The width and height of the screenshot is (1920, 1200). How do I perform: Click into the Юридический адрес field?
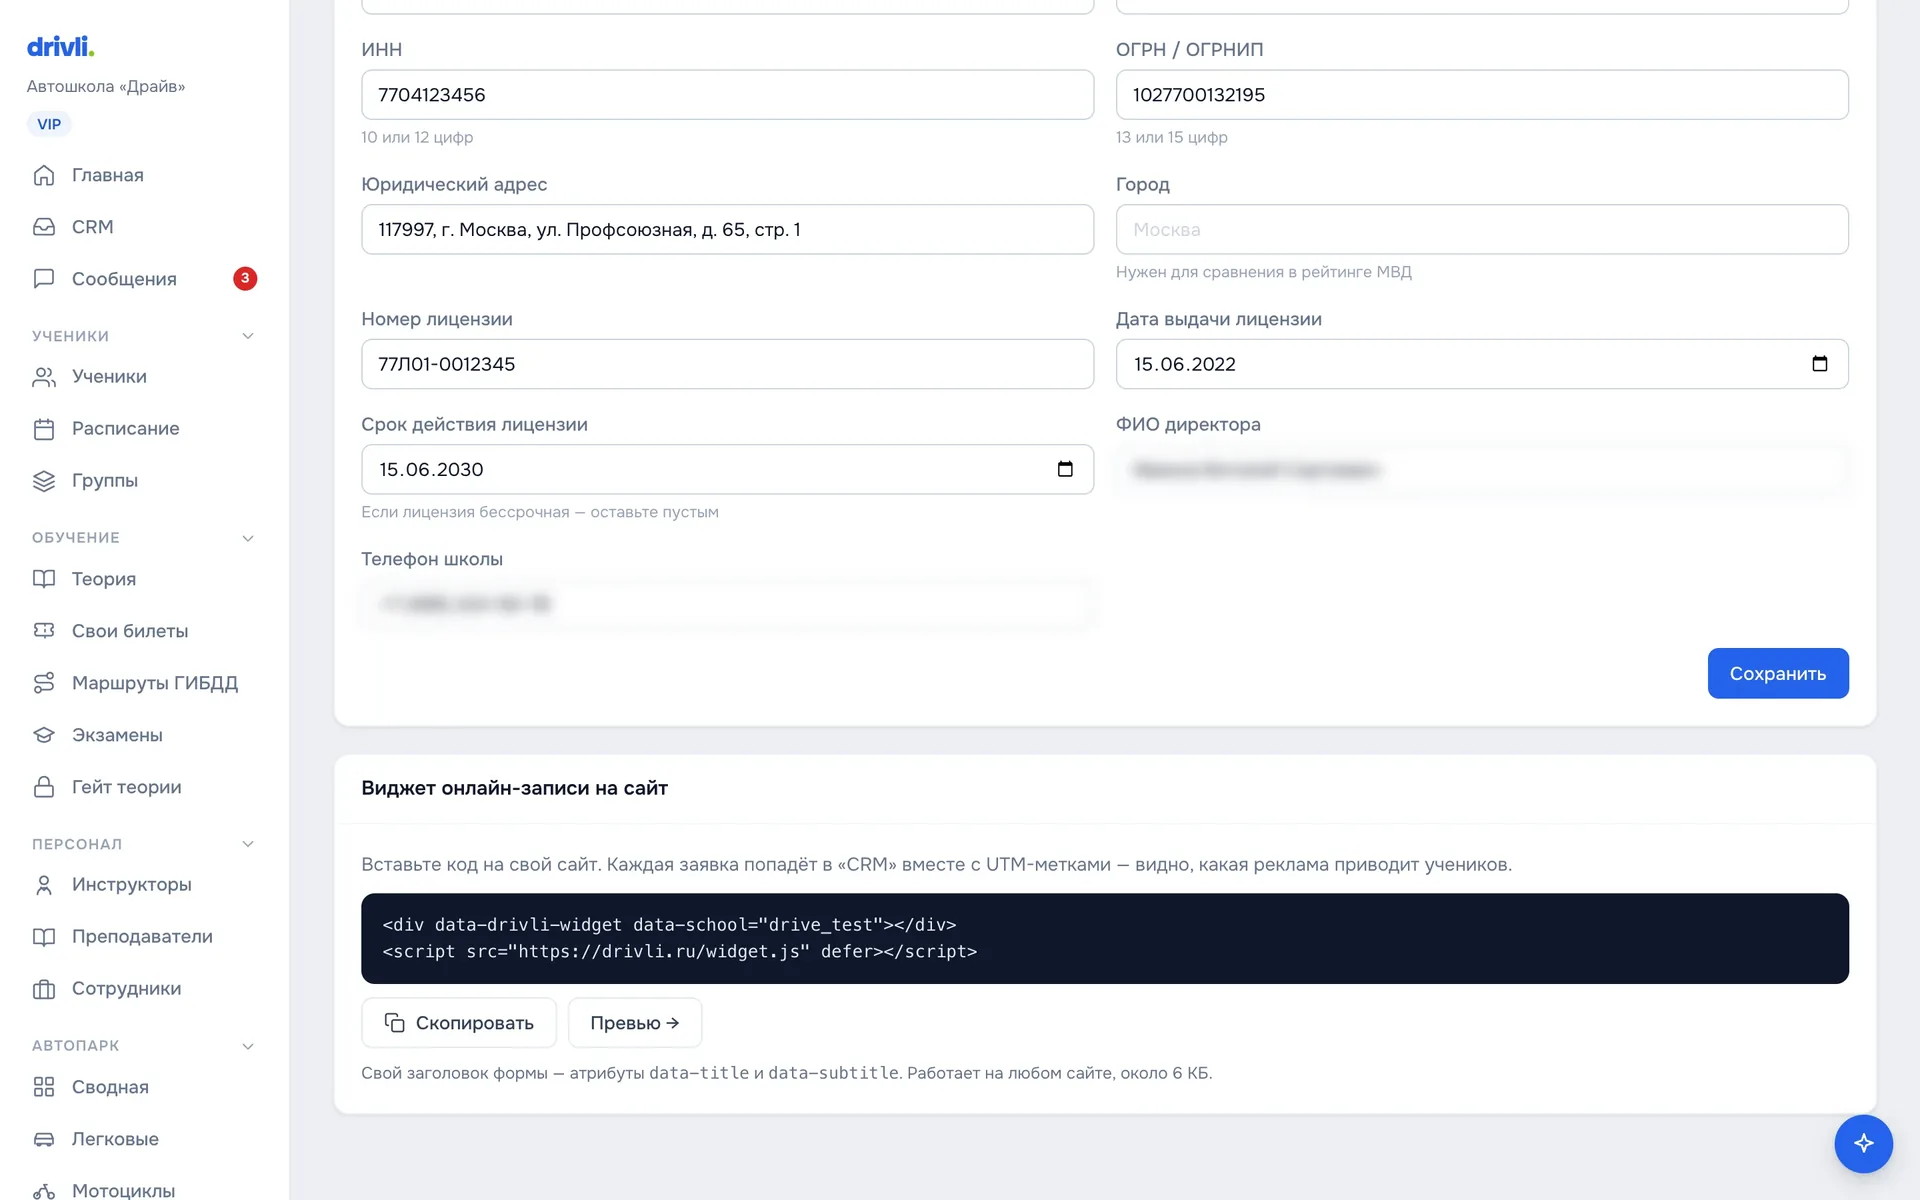727,230
